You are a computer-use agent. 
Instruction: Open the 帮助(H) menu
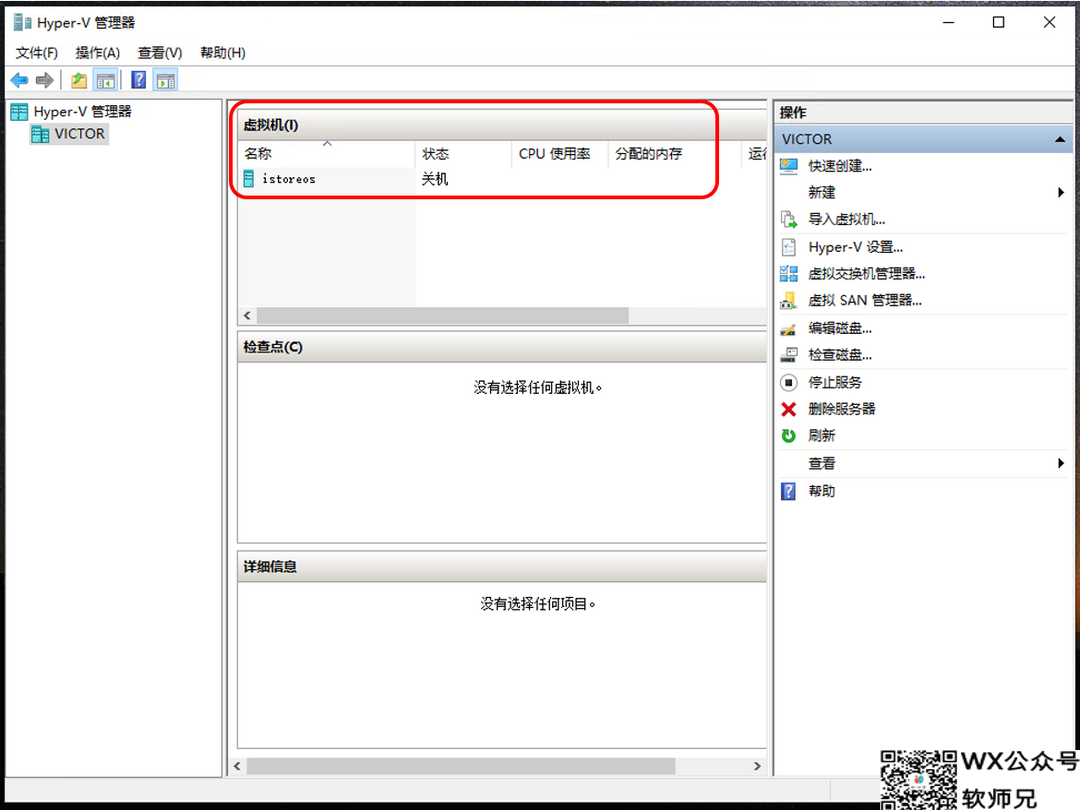coord(222,53)
